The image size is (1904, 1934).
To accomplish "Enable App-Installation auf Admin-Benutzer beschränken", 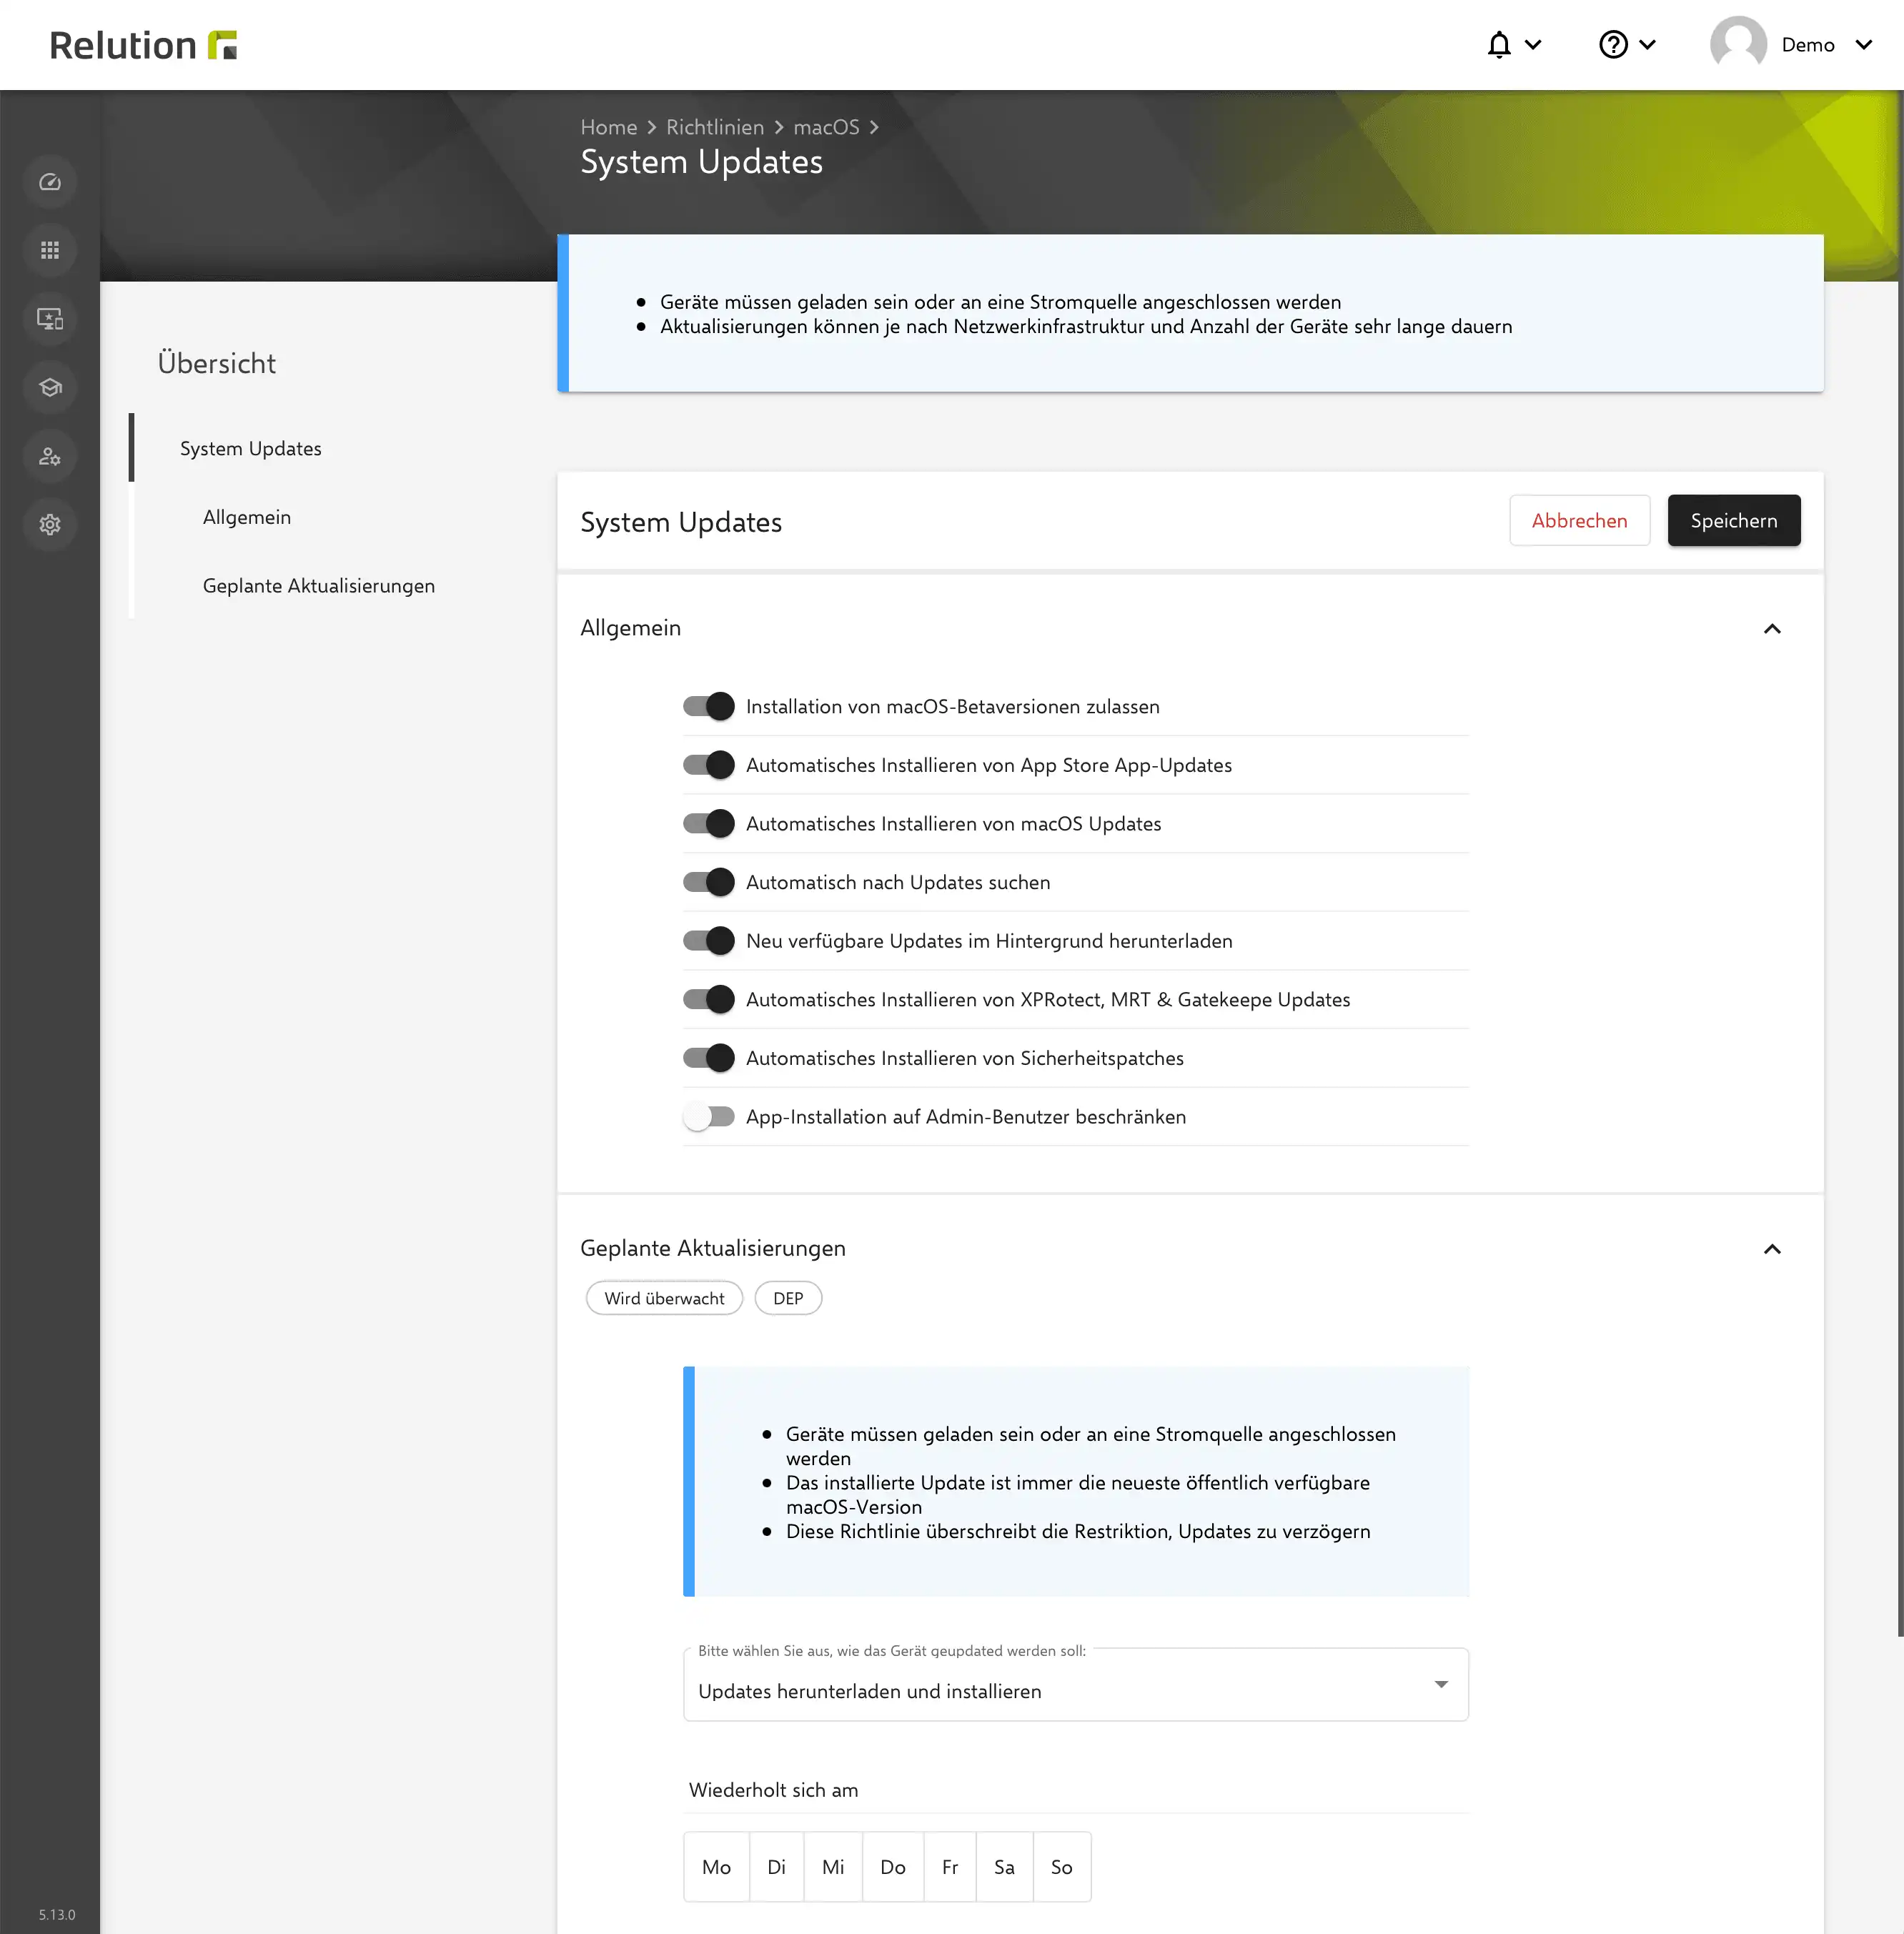I will (708, 1116).
